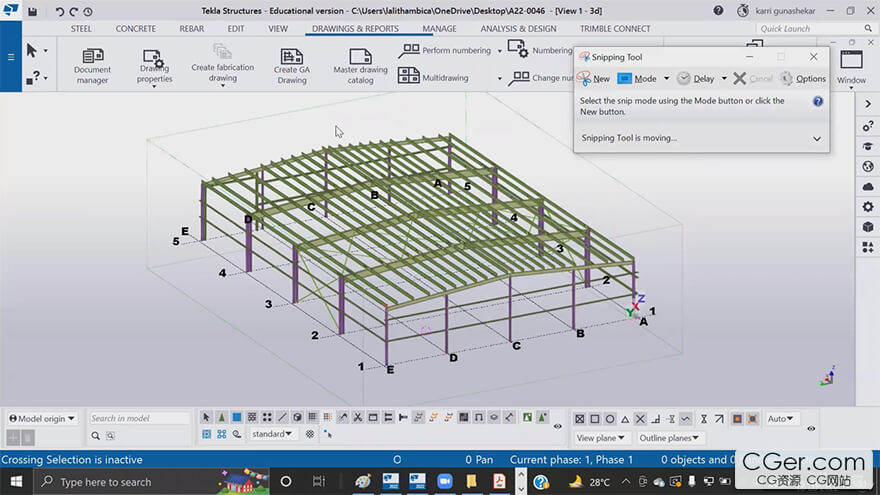Click the save icon in title bar

pos(33,11)
